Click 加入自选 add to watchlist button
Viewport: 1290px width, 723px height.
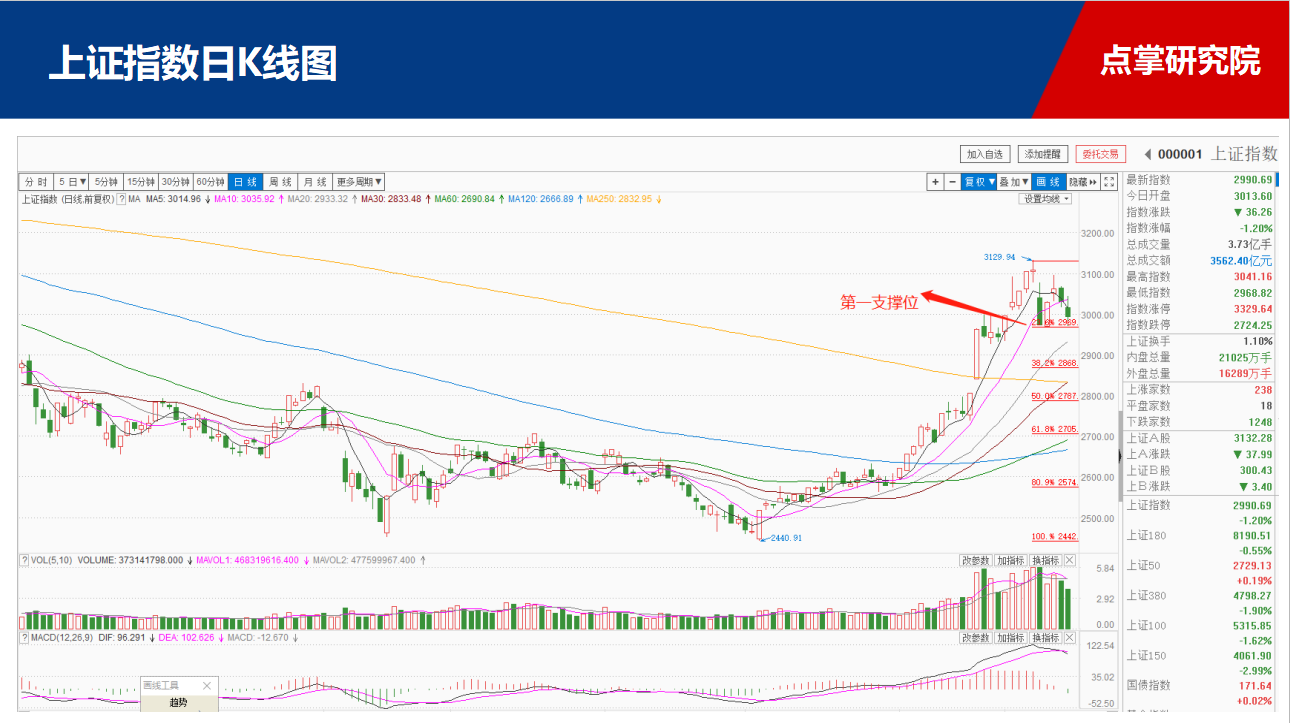point(985,154)
